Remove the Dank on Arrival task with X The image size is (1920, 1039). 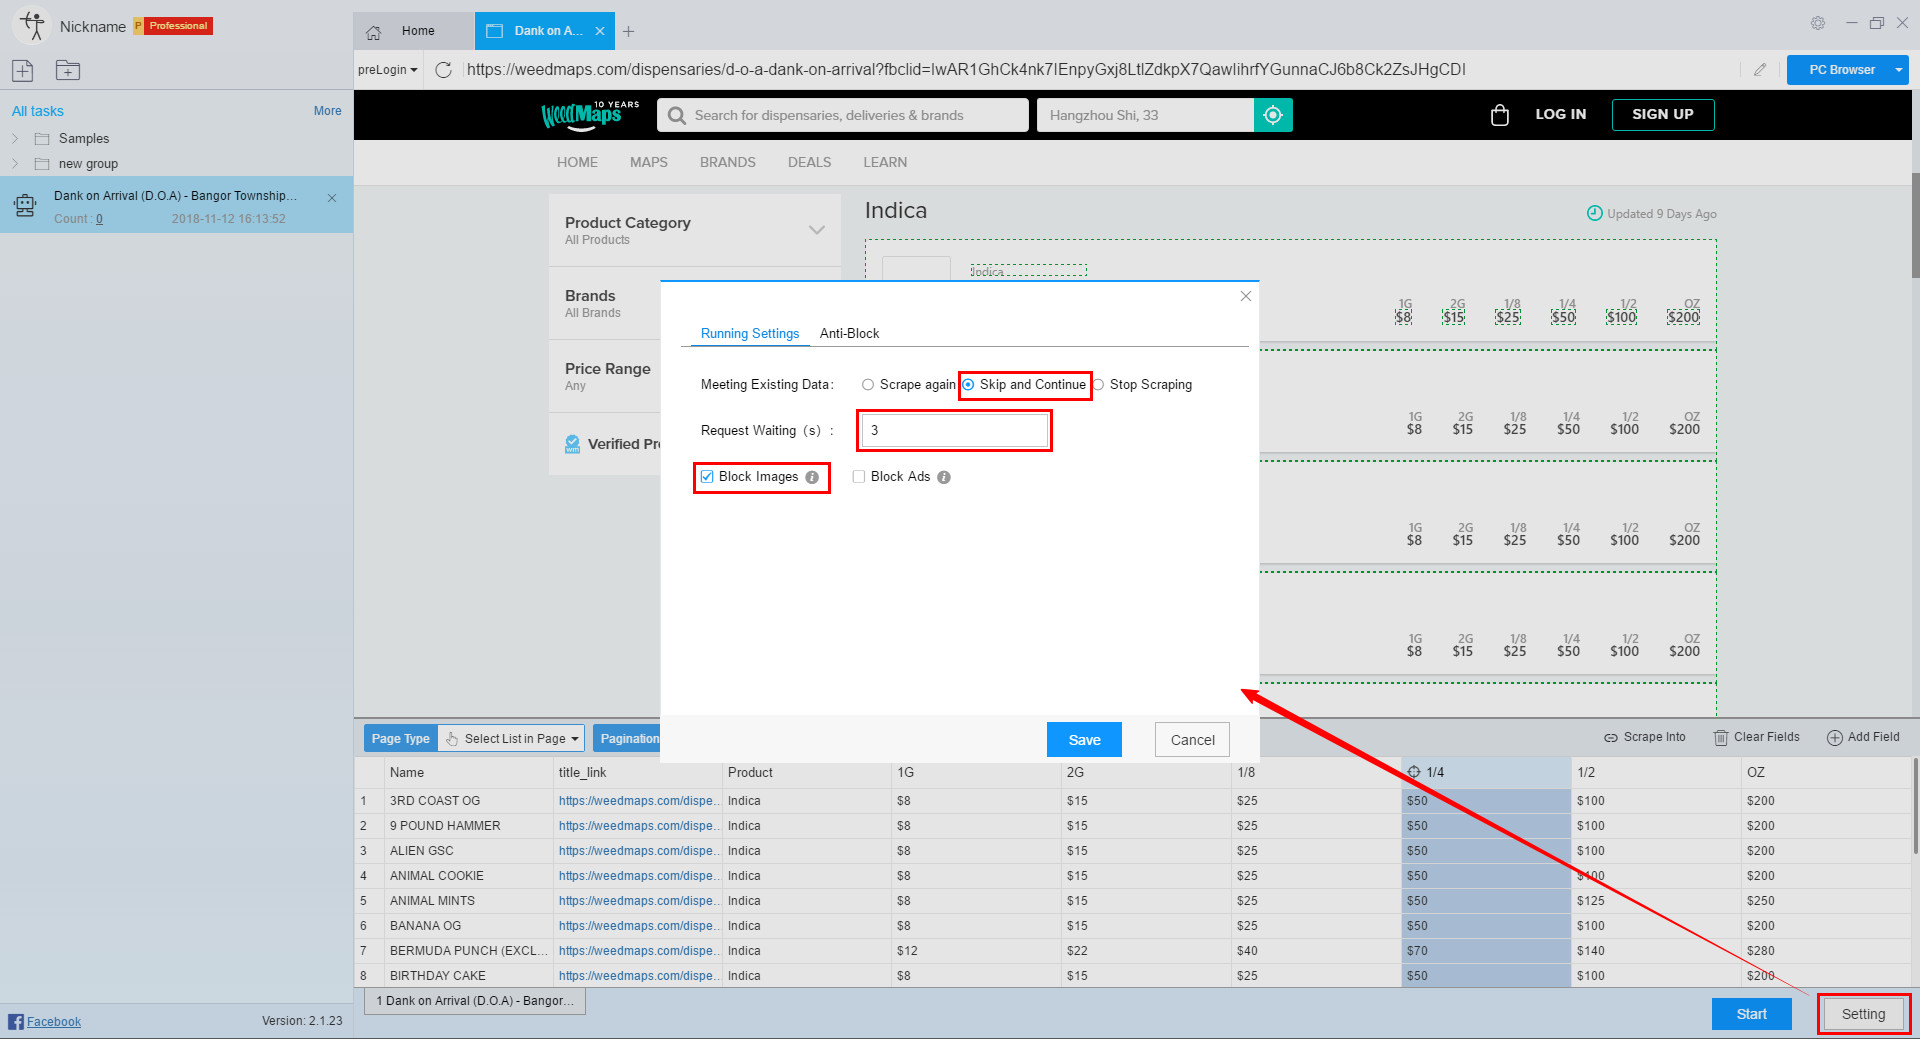click(332, 198)
